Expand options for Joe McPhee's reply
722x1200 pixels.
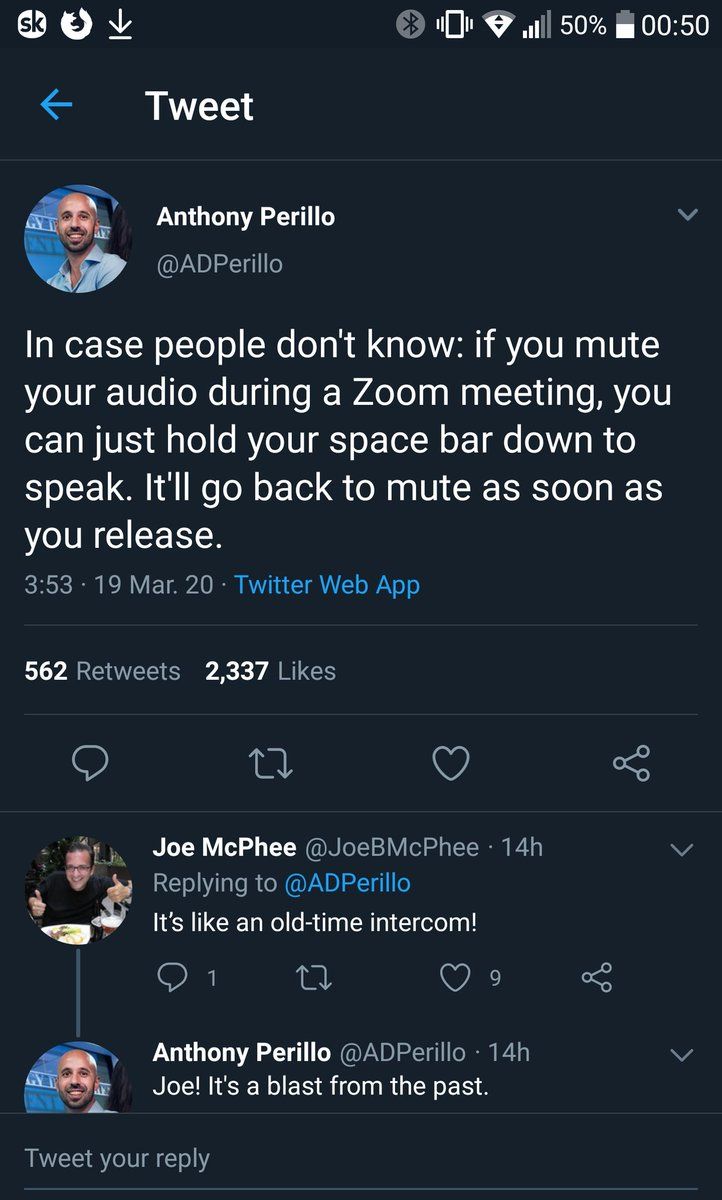coord(681,850)
